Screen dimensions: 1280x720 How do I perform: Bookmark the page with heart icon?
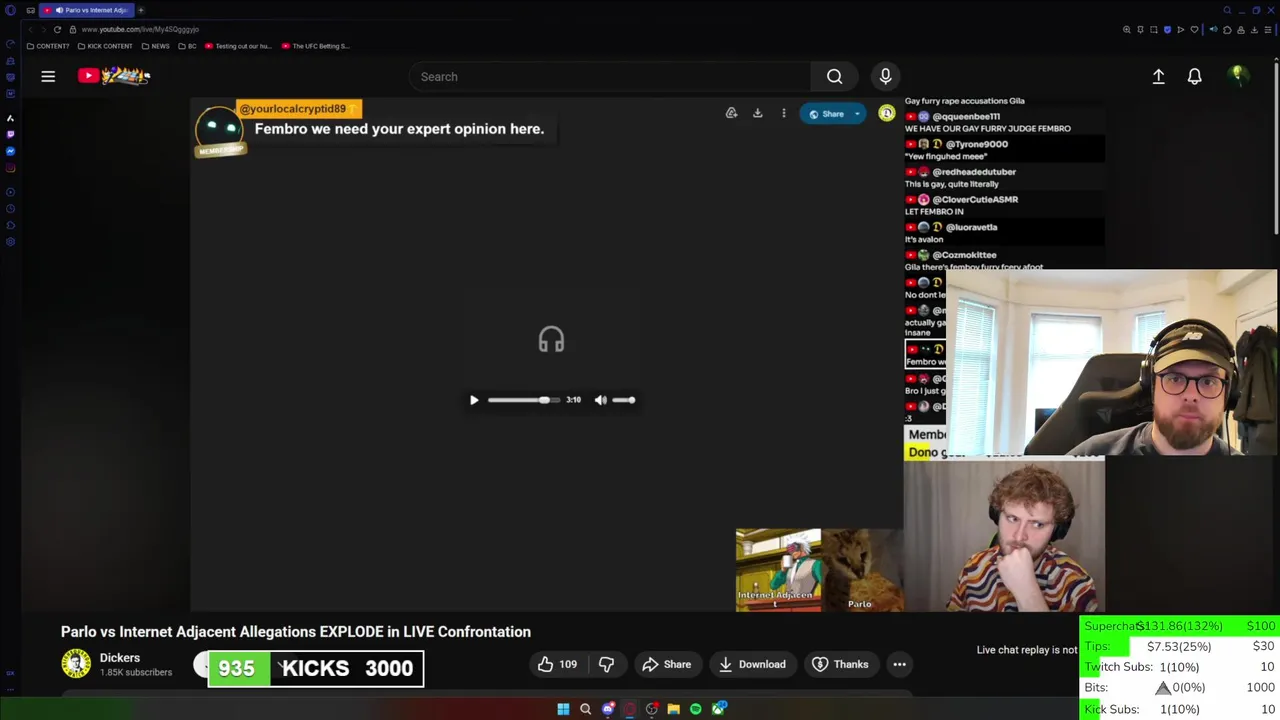click(x=1194, y=29)
